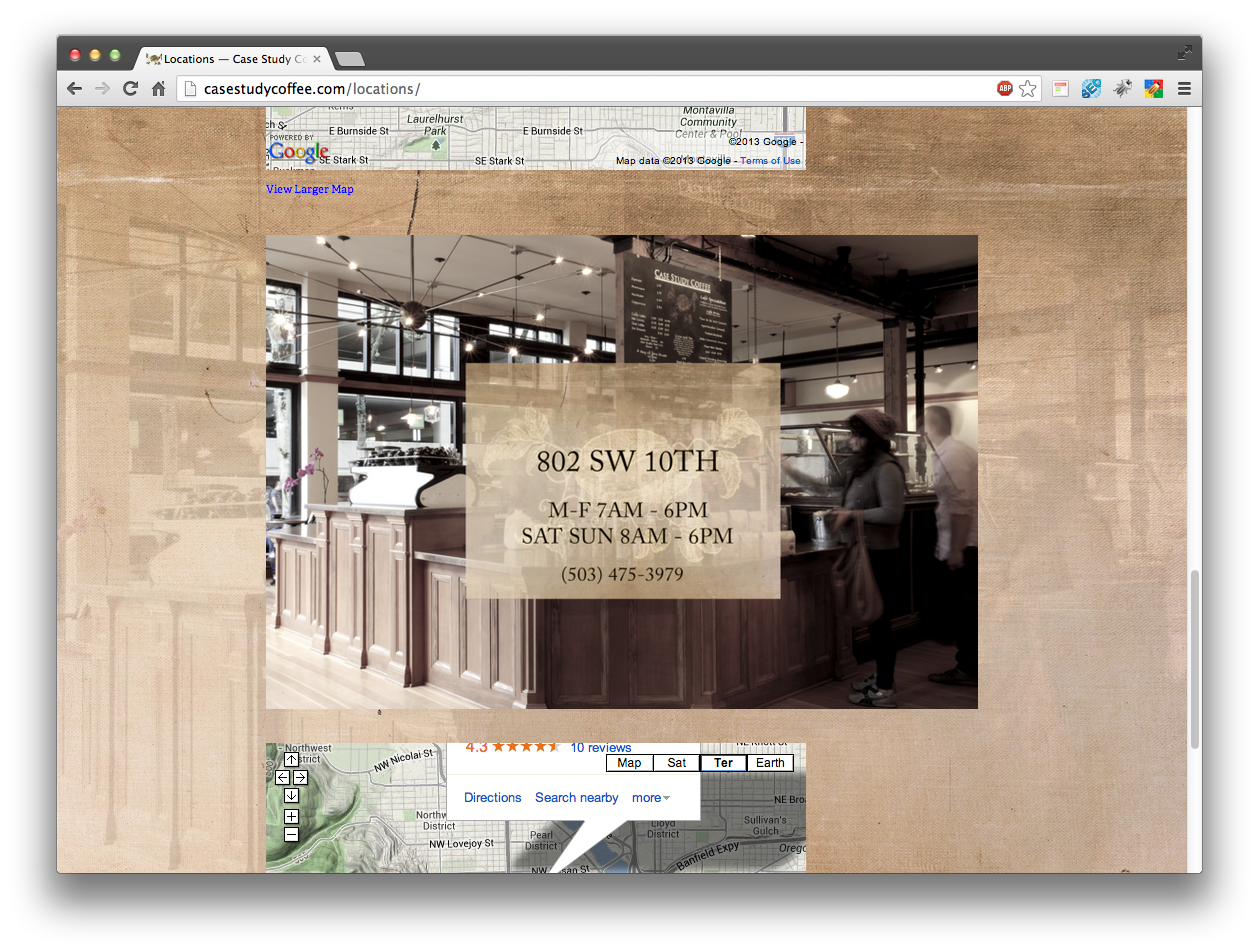Reload the locations page

[130, 89]
